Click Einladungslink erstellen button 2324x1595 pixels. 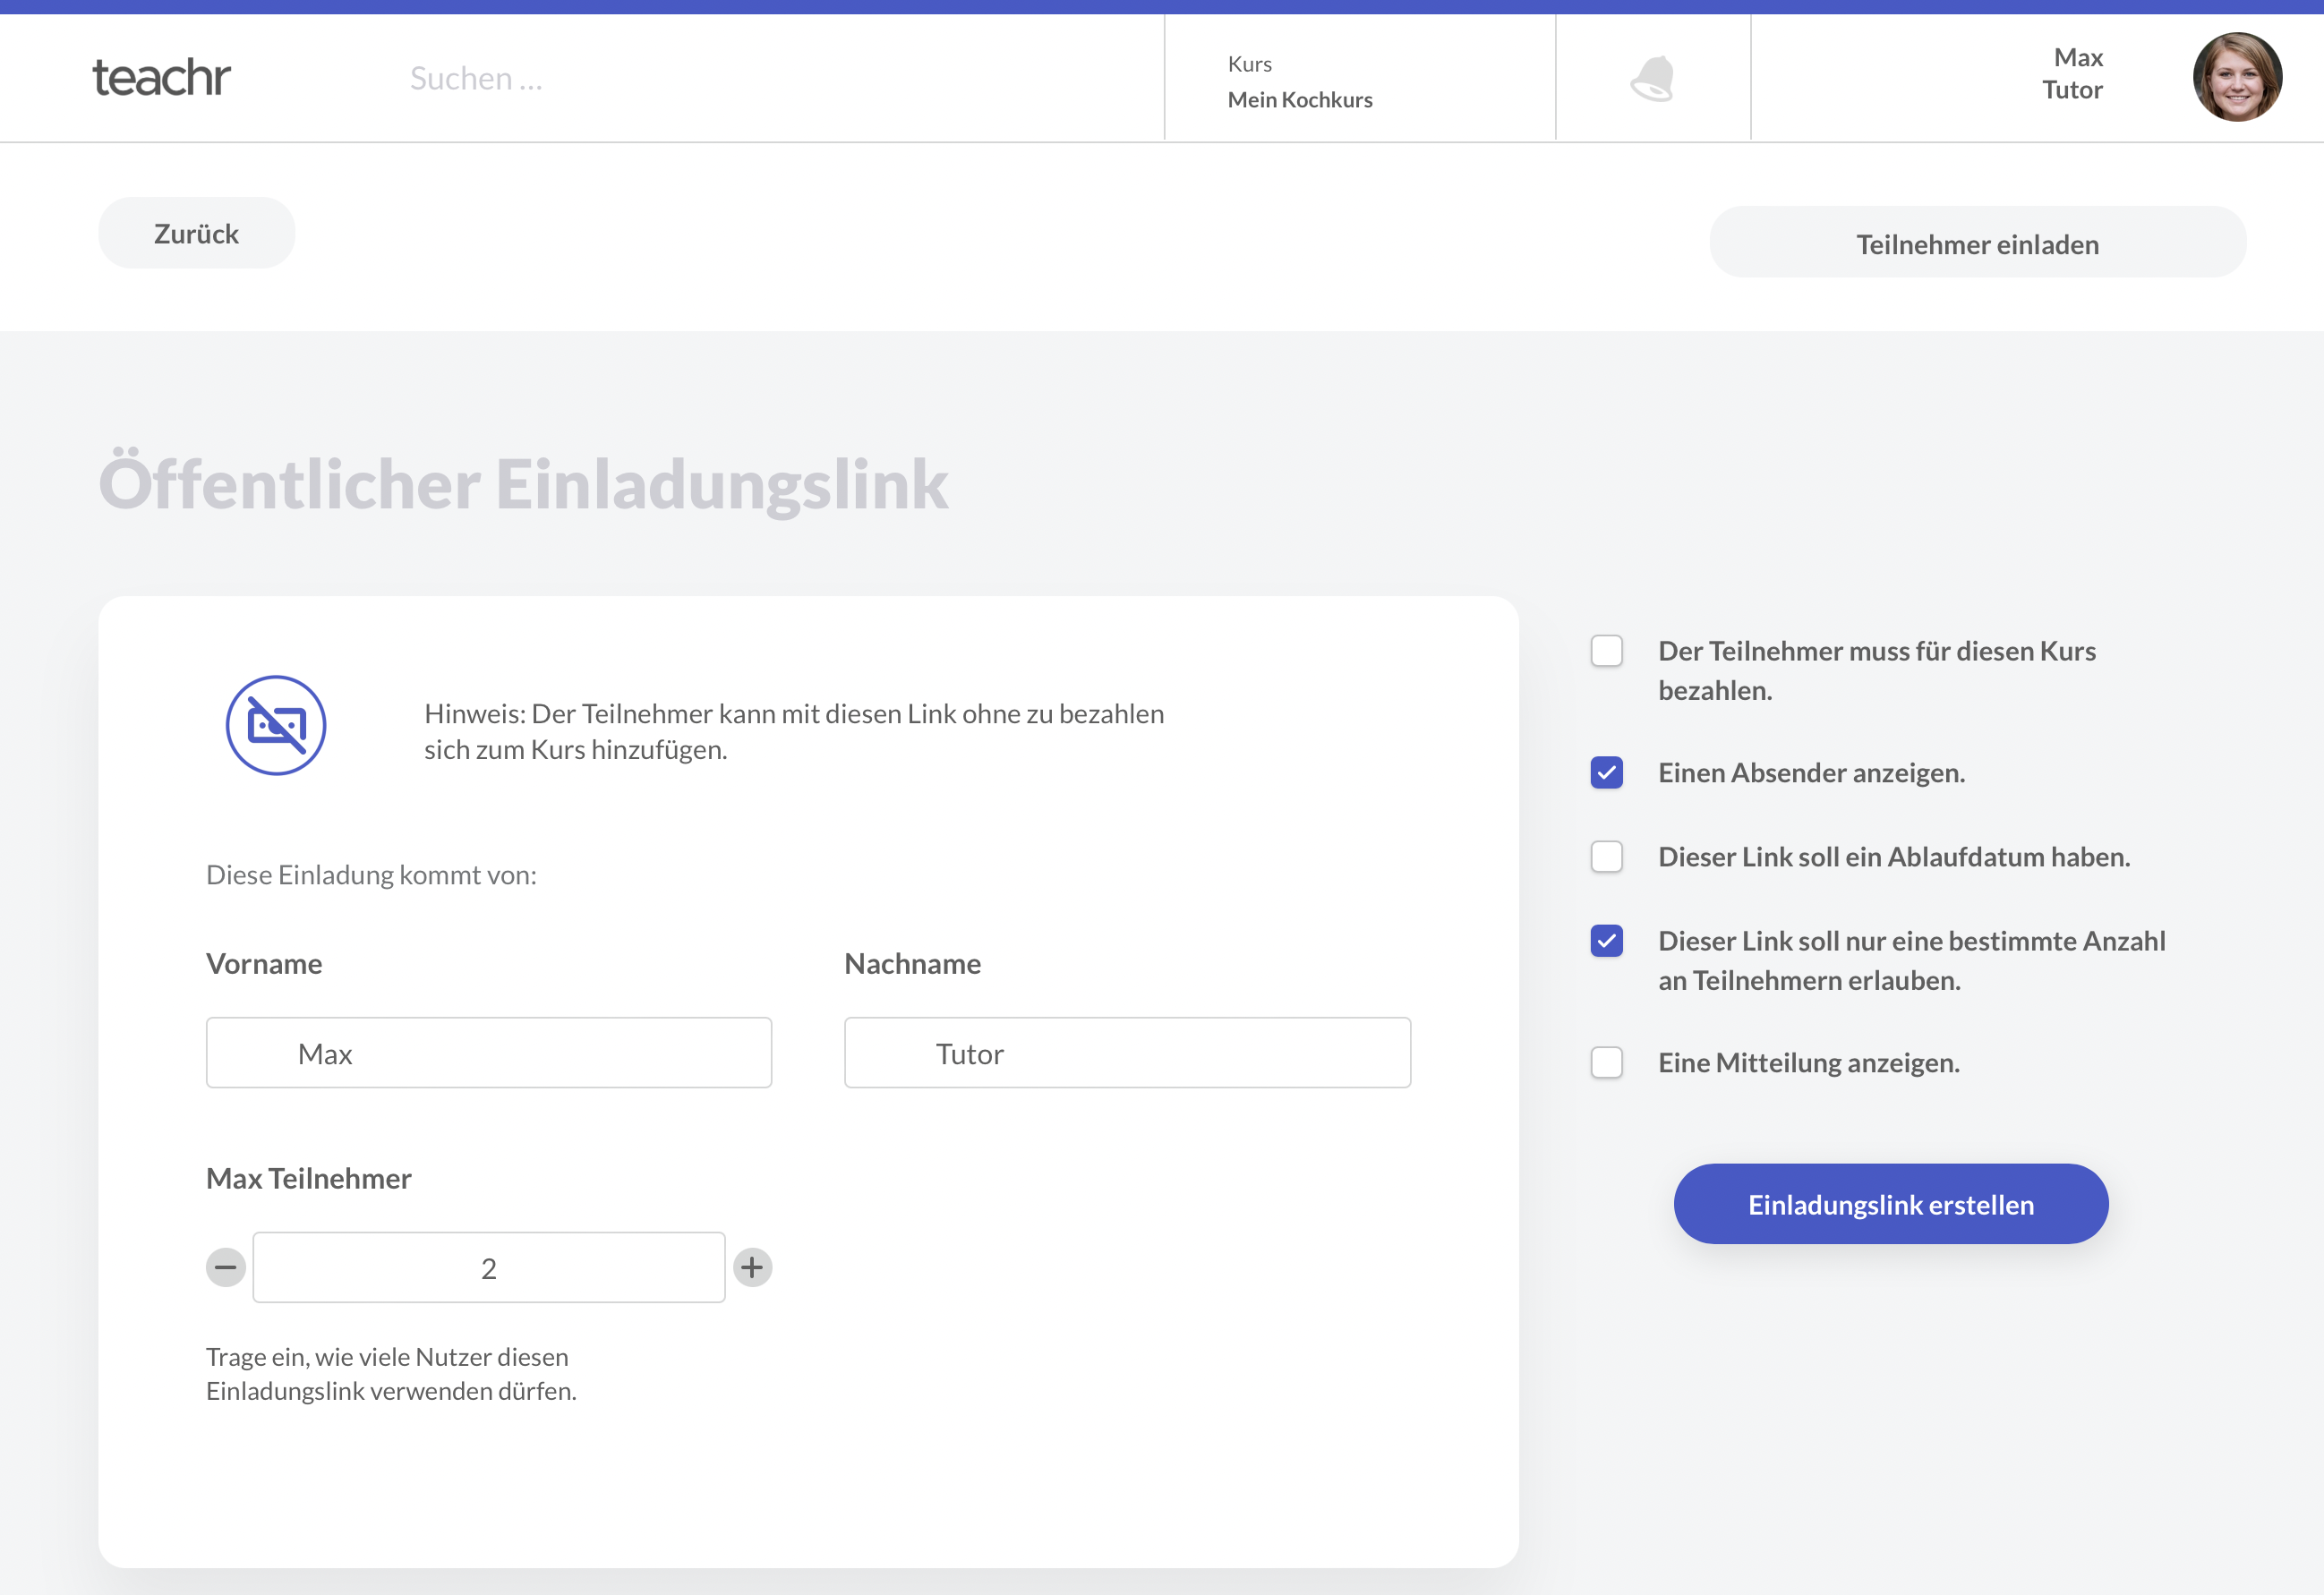(1890, 1204)
